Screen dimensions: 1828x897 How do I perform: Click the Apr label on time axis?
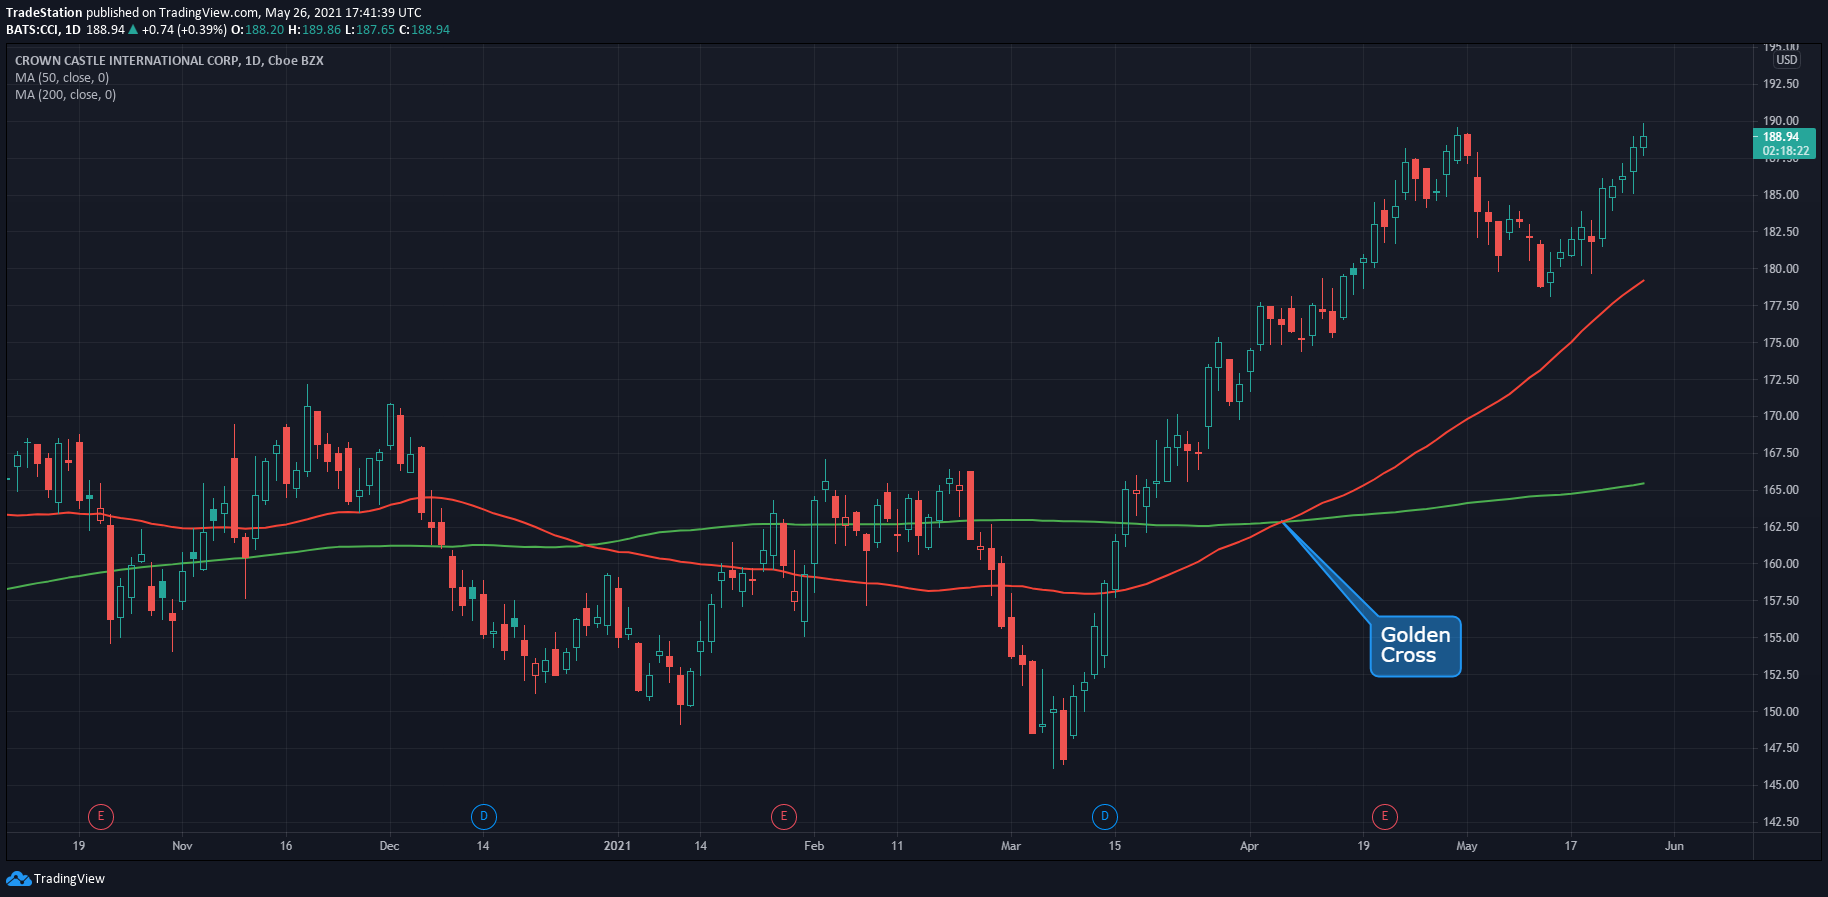click(x=1249, y=845)
